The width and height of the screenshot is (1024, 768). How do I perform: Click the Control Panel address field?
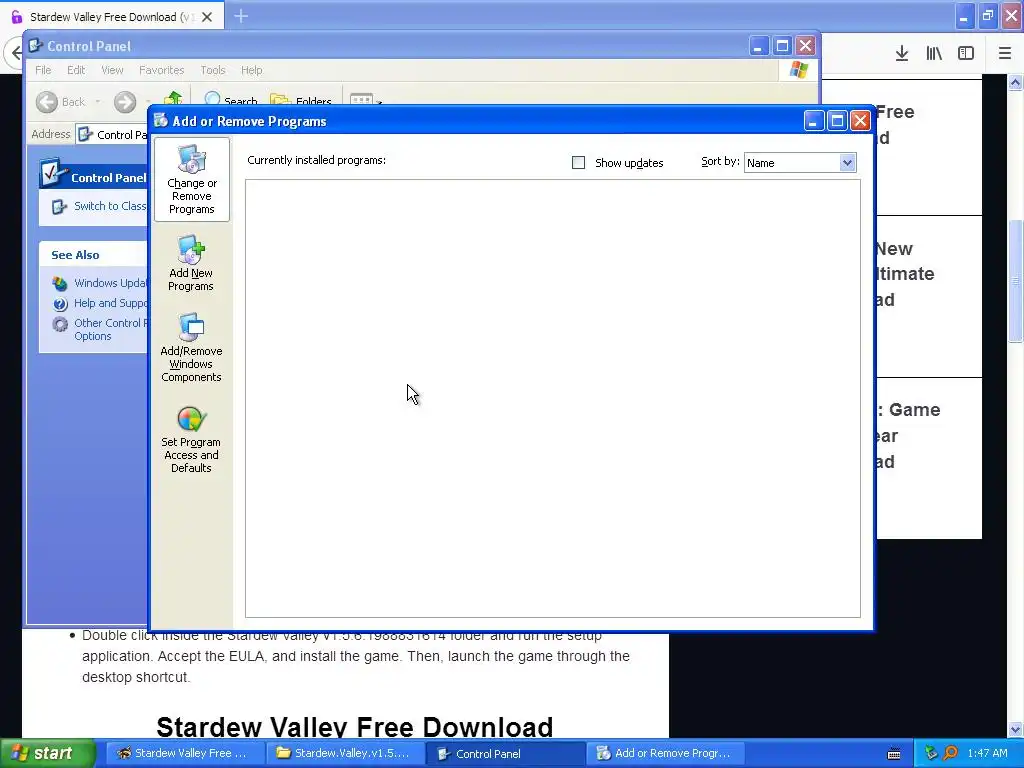coord(112,135)
